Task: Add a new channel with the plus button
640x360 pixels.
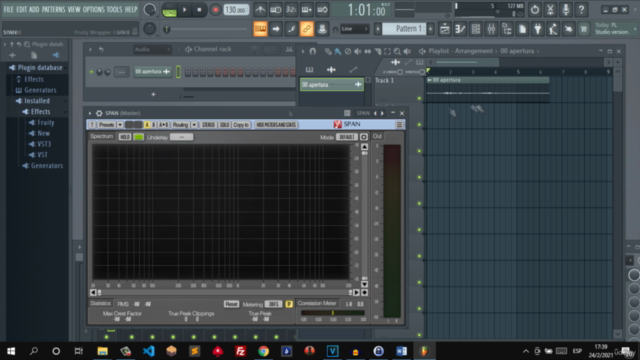Action: (153, 94)
